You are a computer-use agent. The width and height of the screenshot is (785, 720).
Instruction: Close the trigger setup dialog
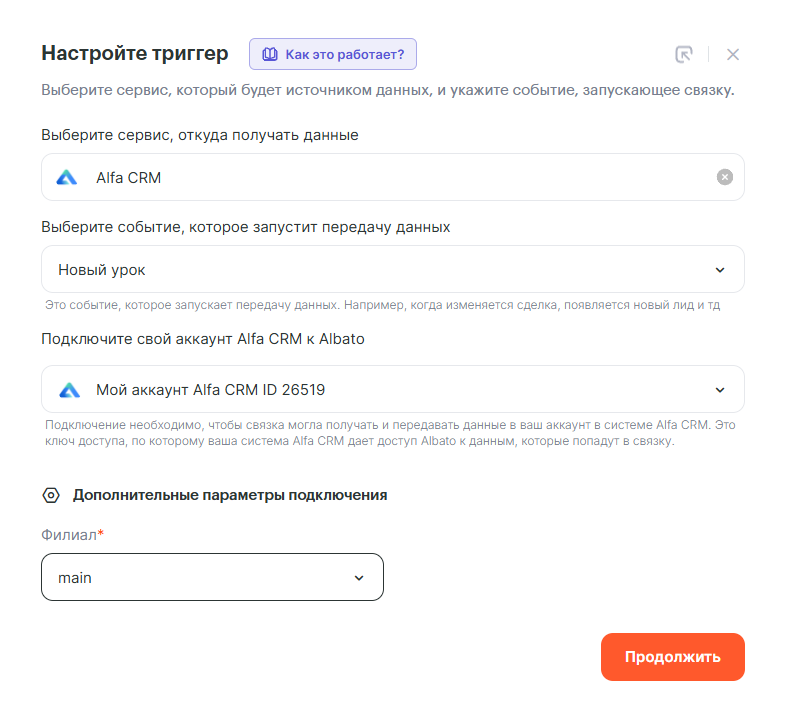tap(733, 54)
